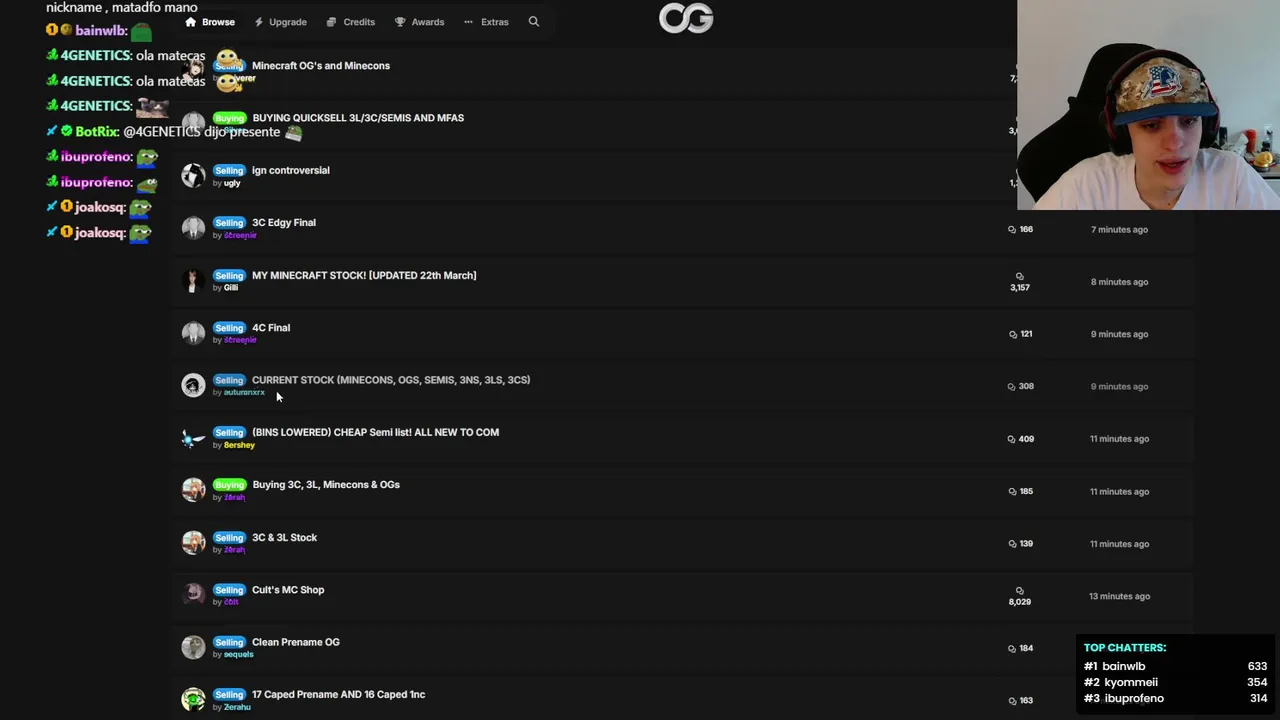This screenshot has height=720, width=1280.
Task: Open thread 'Buying 3C, 3L, Minecons & OGs'
Action: 326,485
